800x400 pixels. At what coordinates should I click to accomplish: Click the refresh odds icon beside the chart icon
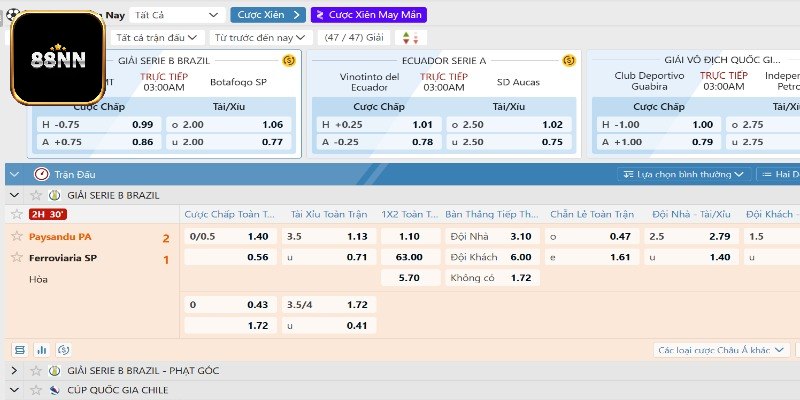(64, 350)
